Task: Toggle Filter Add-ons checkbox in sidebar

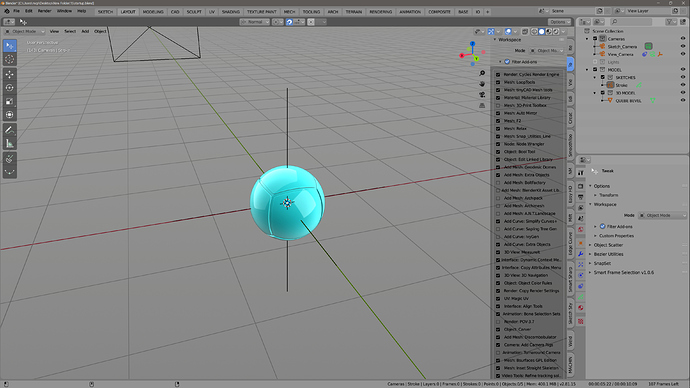Action: pyautogui.click(x=507, y=62)
